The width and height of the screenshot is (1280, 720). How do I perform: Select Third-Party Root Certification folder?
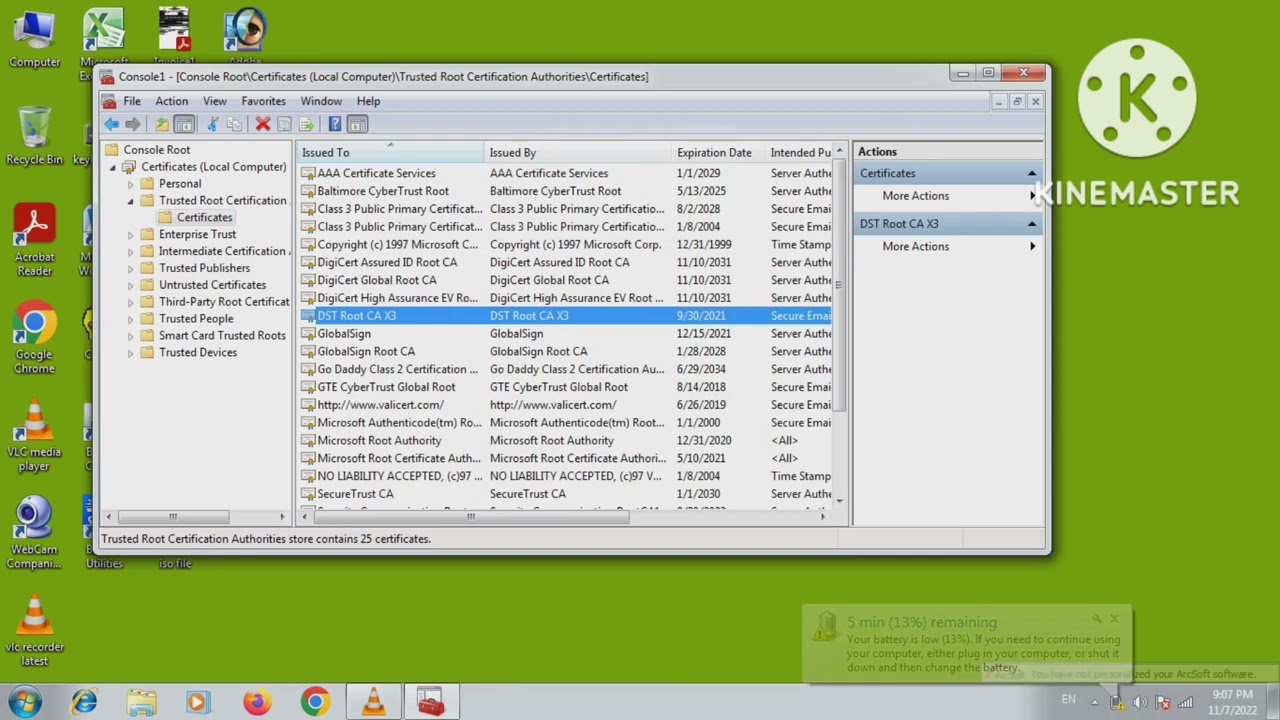pos(223,302)
